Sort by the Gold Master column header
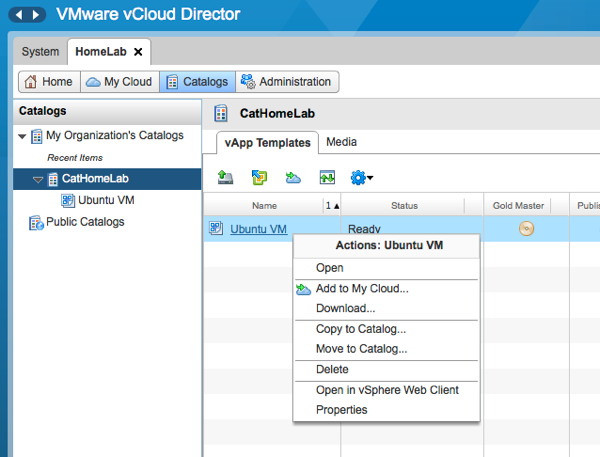The image size is (600, 457). point(518,206)
